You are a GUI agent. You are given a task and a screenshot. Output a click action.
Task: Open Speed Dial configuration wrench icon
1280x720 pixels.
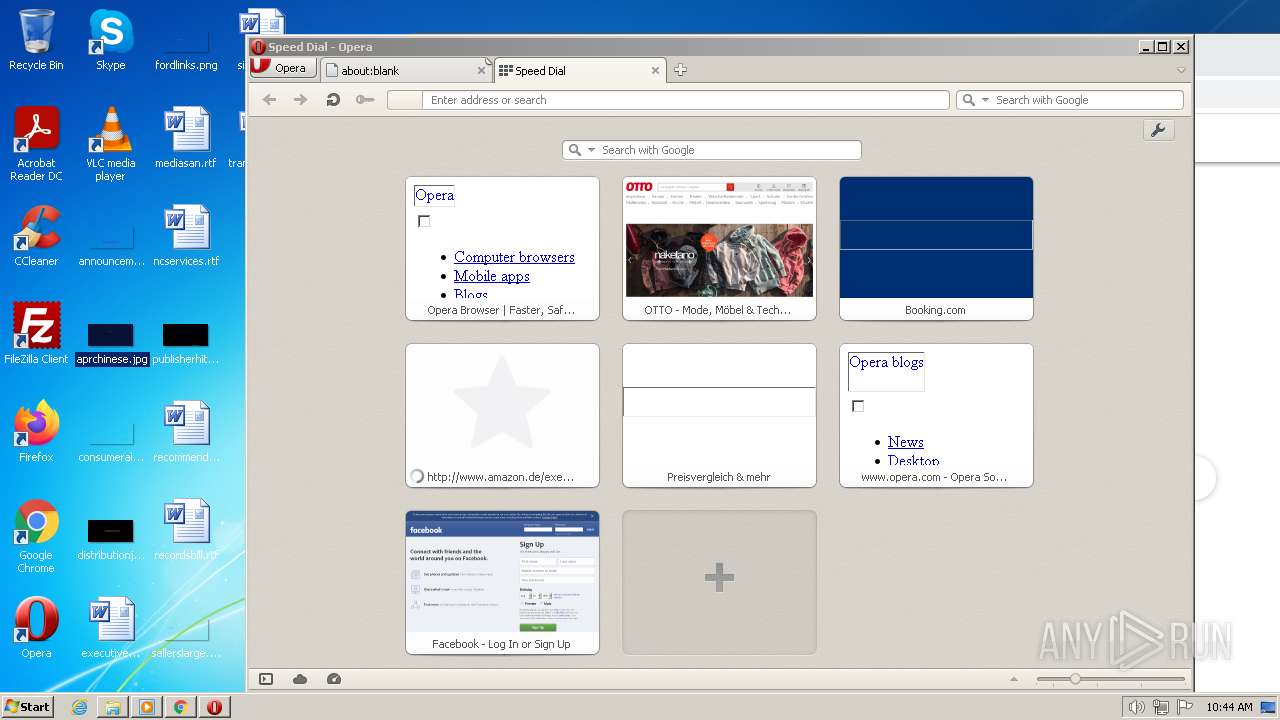[1159, 130]
